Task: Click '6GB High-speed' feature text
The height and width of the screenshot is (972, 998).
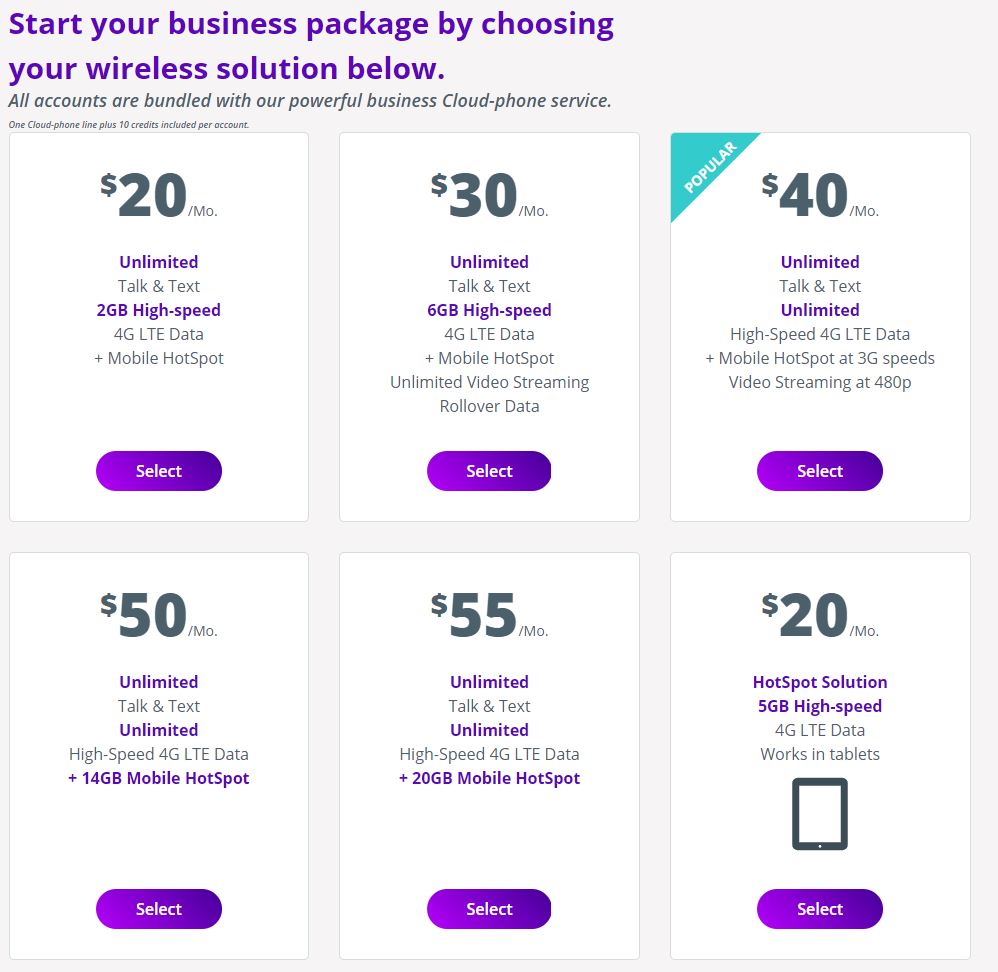Action: (x=489, y=310)
